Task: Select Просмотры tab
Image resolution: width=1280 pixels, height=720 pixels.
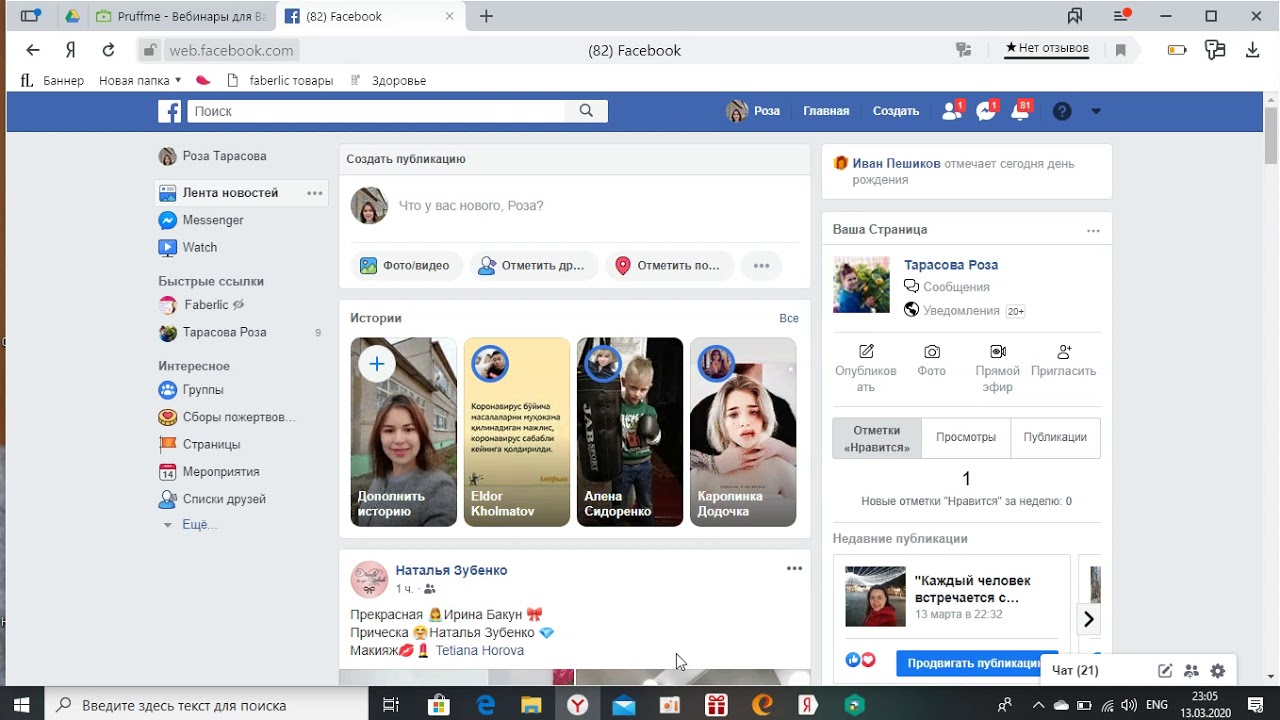Action: pyautogui.click(x=966, y=438)
